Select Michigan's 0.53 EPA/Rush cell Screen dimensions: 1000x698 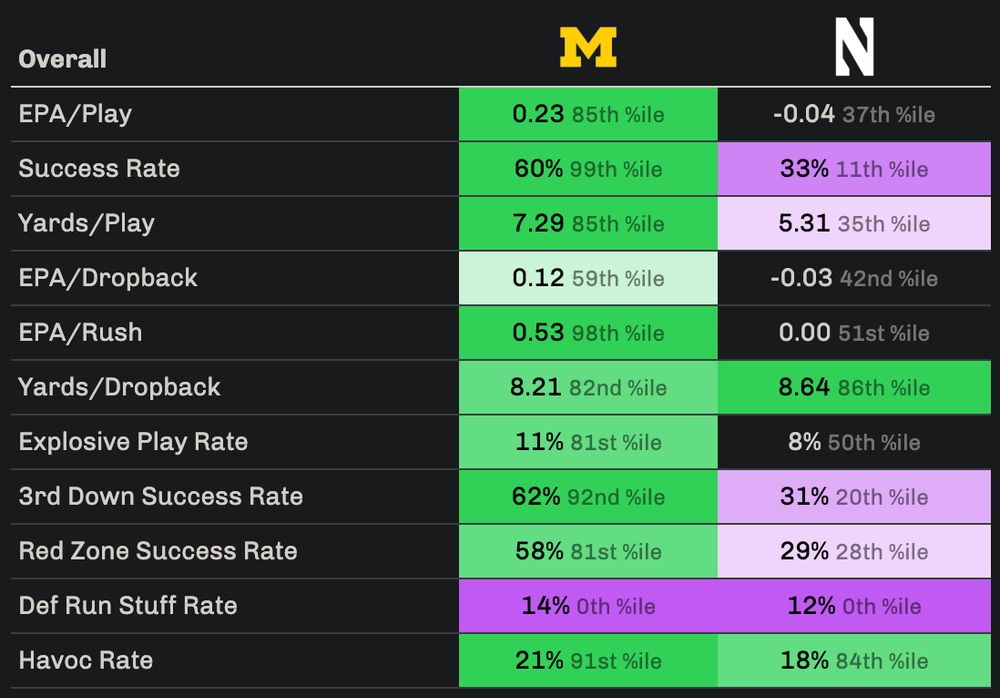coord(588,333)
